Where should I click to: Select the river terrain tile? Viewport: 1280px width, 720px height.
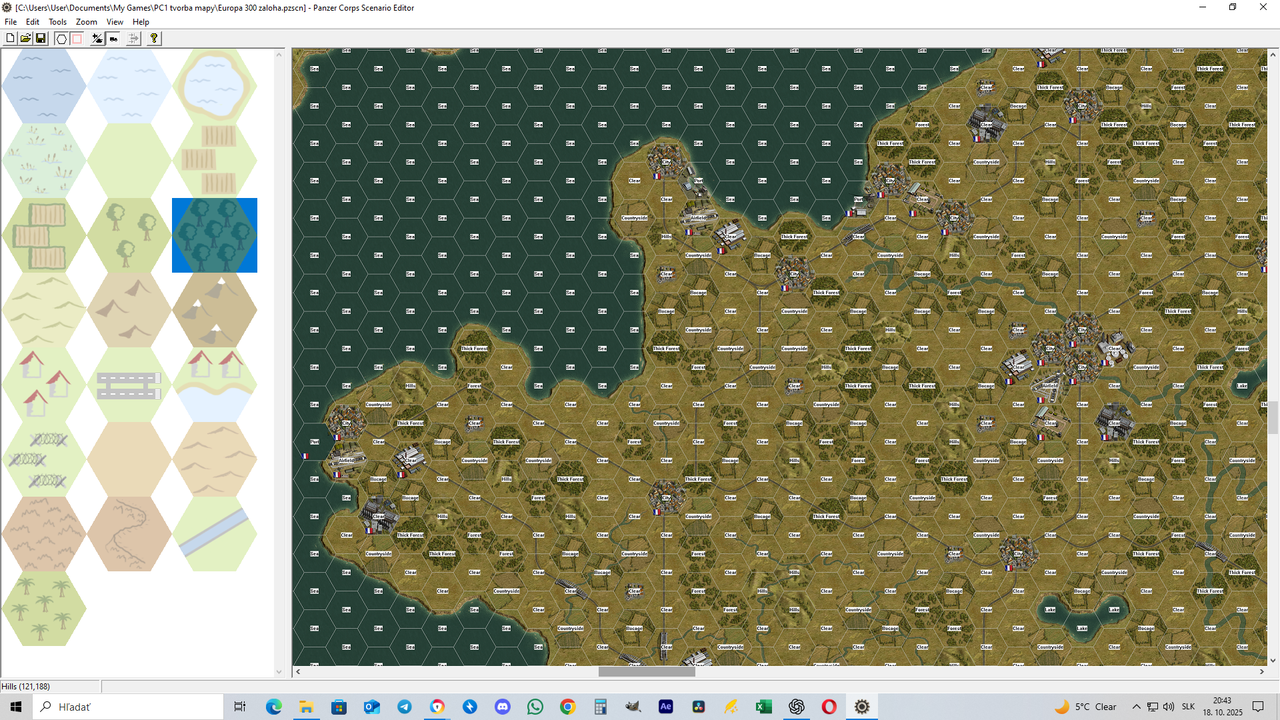coord(214,534)
